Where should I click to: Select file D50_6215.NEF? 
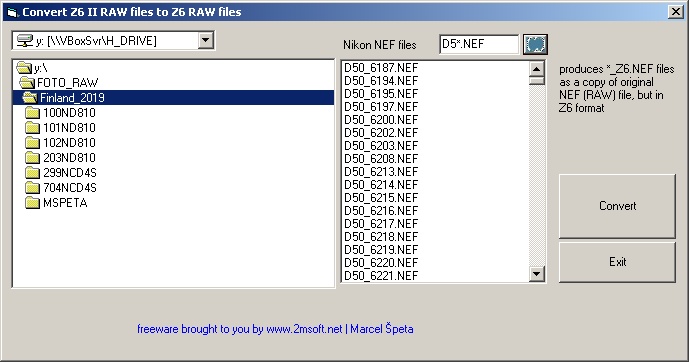click(381, 198)
